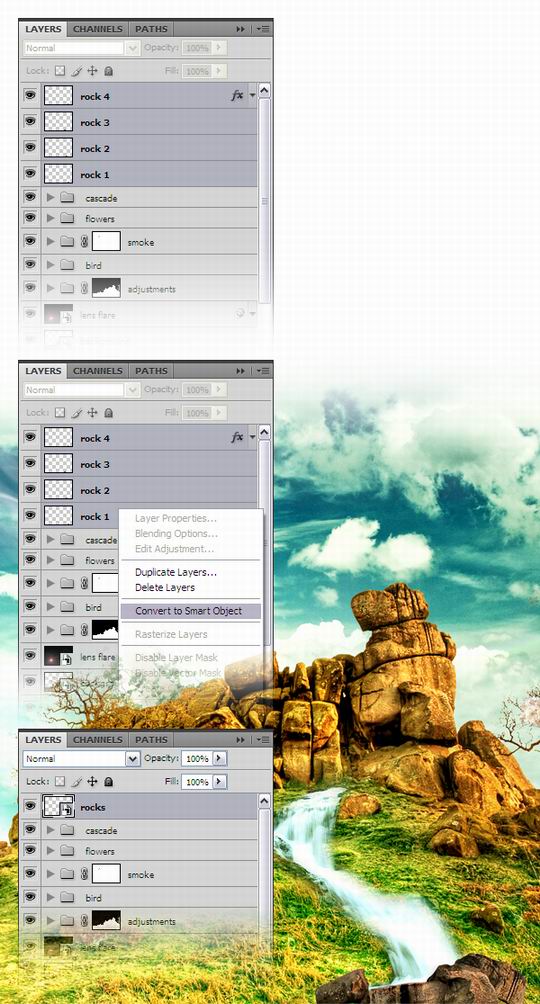540x1004 pixels.
Task: Click Rasterize Layers in the context menu
Action: (x=171, y=635)
